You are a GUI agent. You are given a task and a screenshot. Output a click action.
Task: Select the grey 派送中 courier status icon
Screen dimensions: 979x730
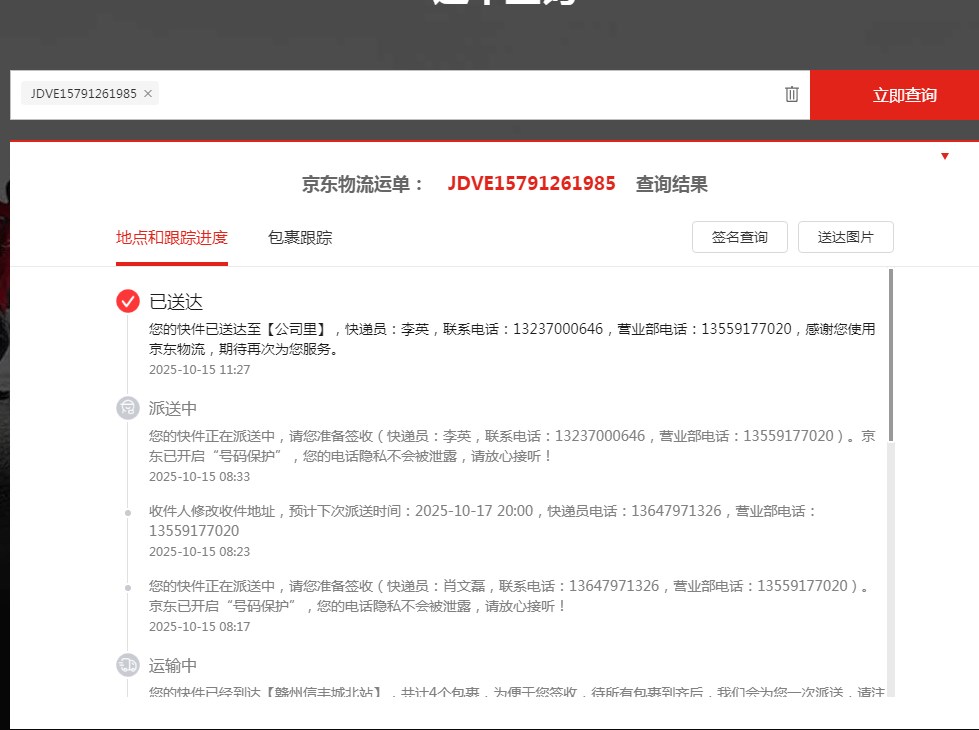coord(128,408)
